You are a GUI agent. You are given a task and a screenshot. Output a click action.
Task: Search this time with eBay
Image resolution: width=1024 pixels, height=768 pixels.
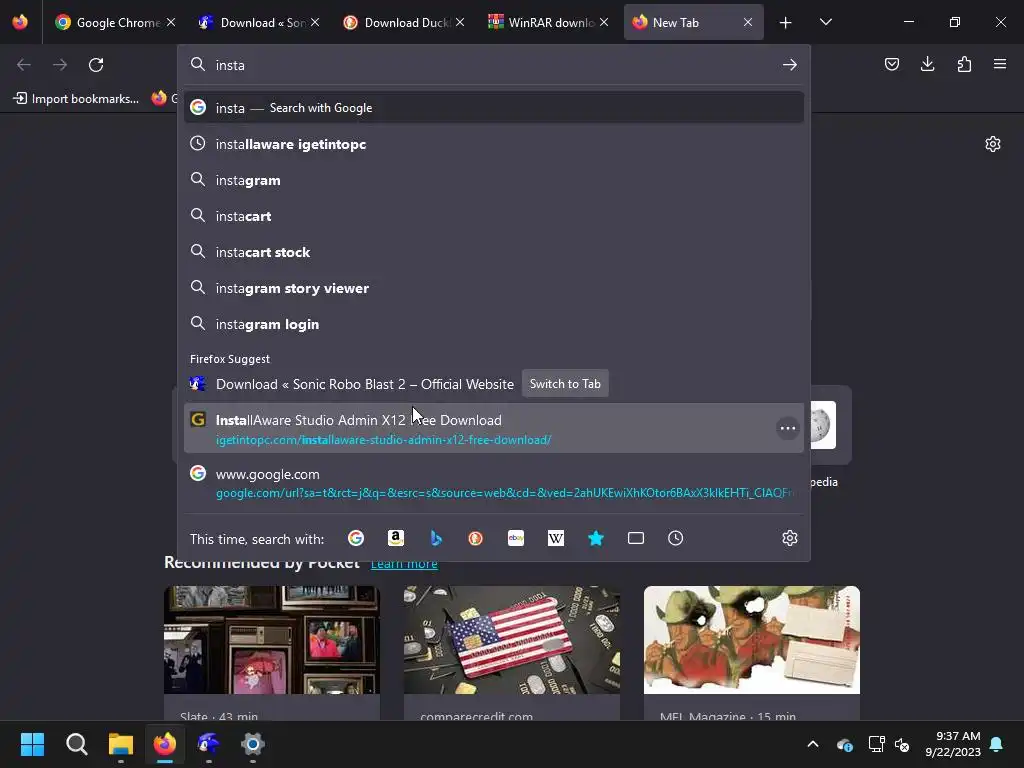tap(516, 538)
